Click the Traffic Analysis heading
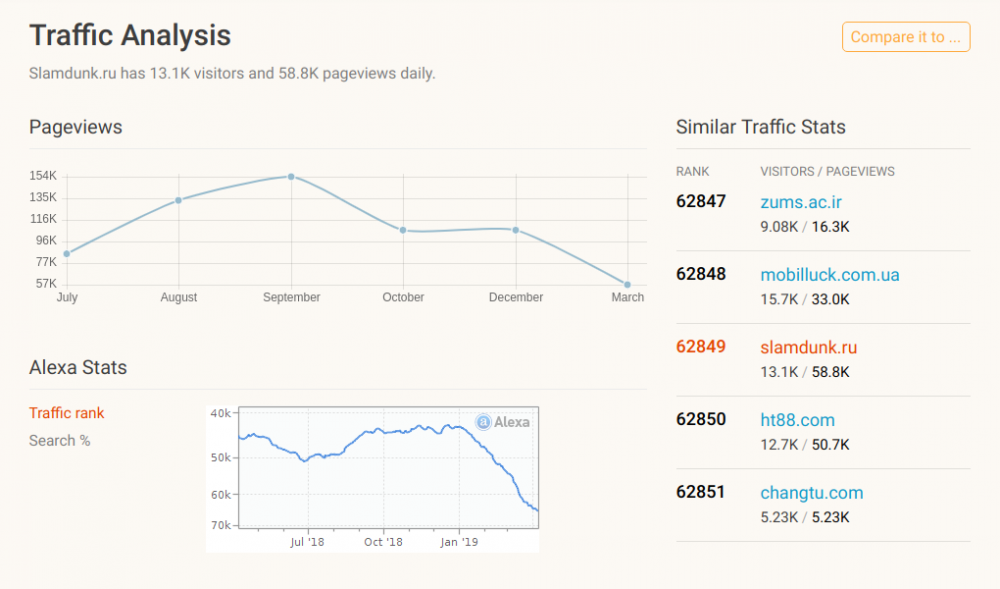 [130, 36]
